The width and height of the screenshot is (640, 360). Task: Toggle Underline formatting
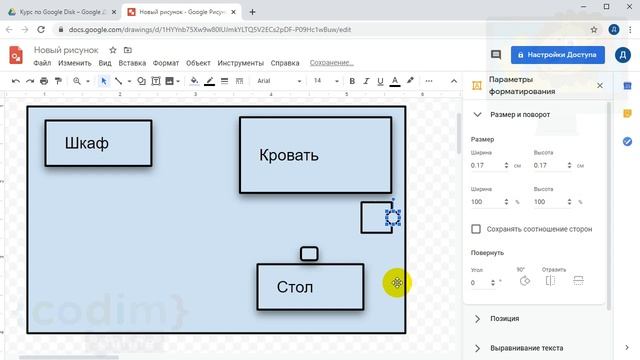click(380, 81)
